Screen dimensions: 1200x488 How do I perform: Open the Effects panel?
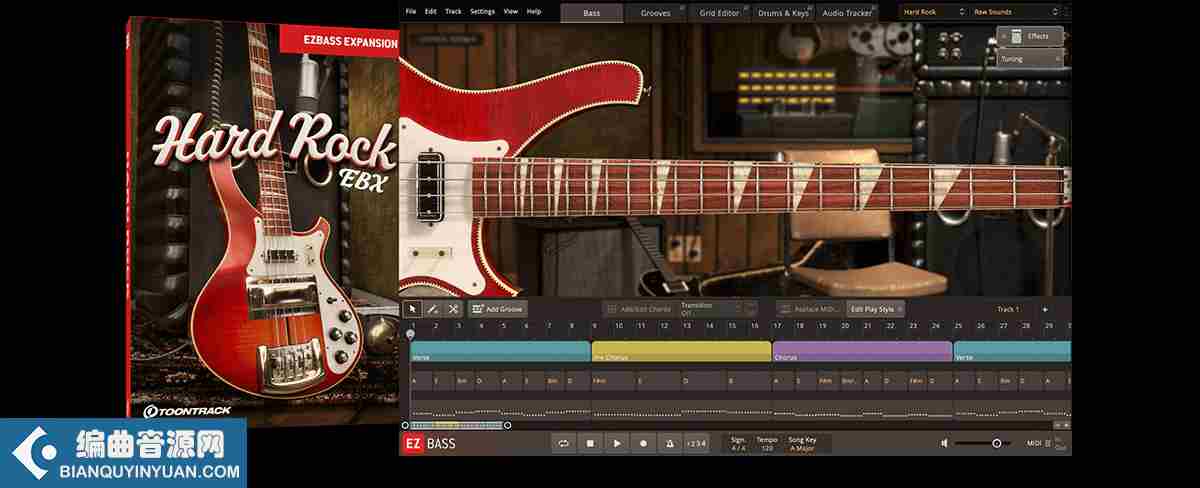1030,36
